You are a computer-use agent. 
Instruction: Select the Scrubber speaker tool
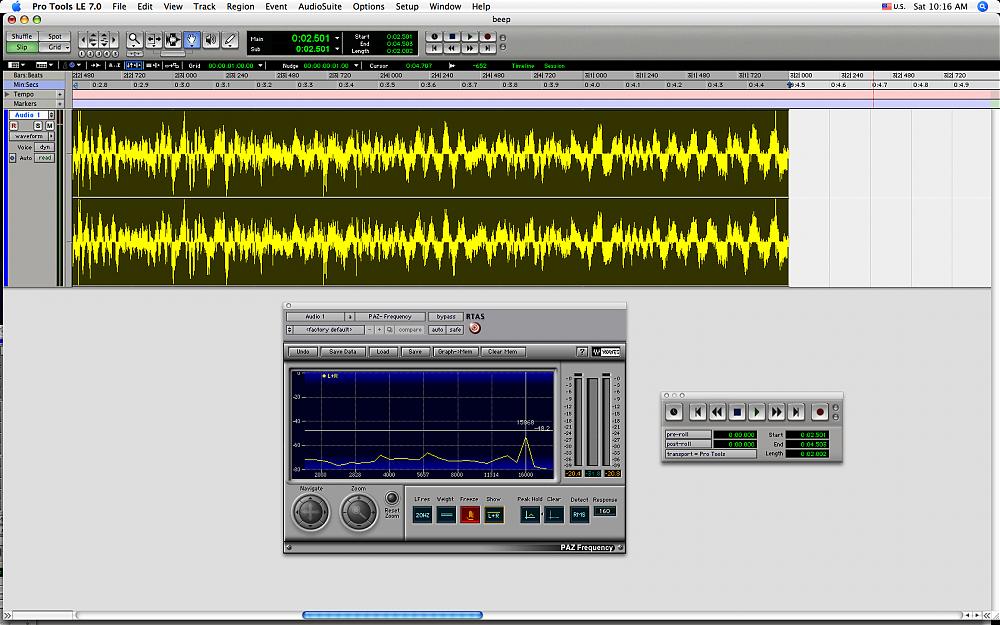(x=211, y=40)
